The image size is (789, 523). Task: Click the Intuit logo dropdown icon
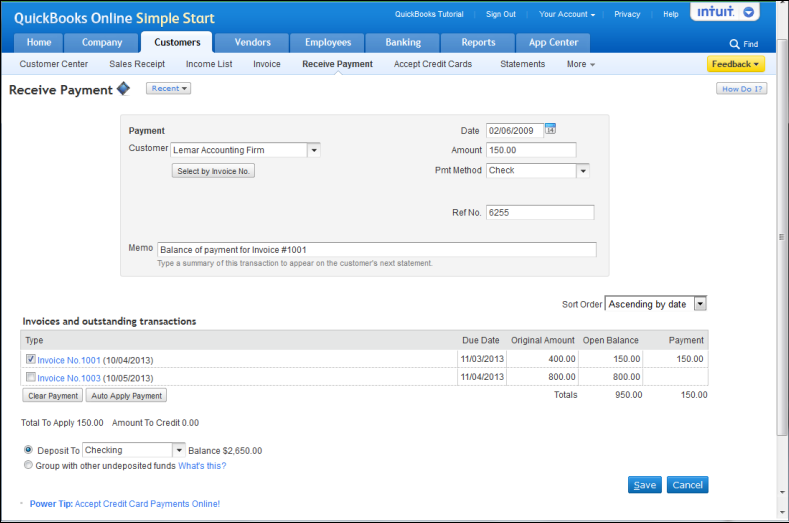point(748,12)
